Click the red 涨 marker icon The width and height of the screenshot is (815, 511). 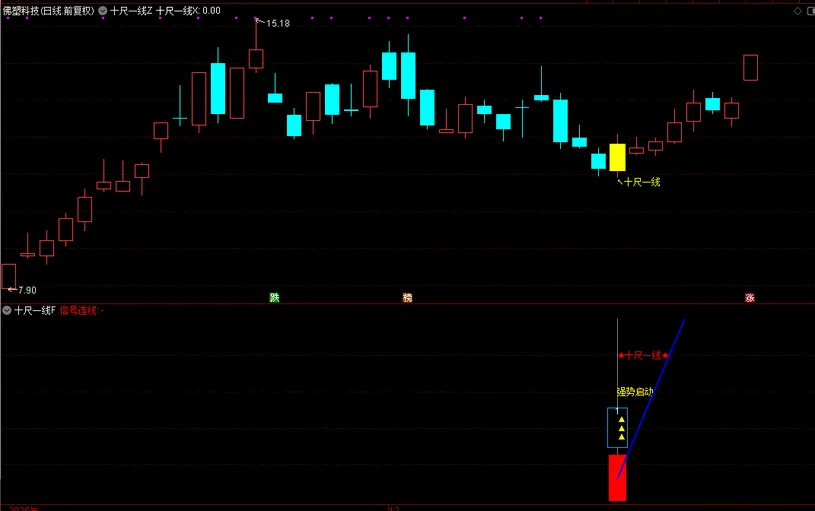point(749,297)
